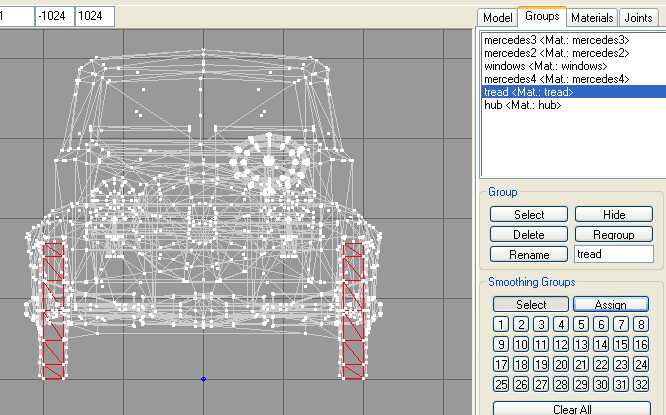Switch to the Model tab

pyautogui.click(x=497, y=18)
